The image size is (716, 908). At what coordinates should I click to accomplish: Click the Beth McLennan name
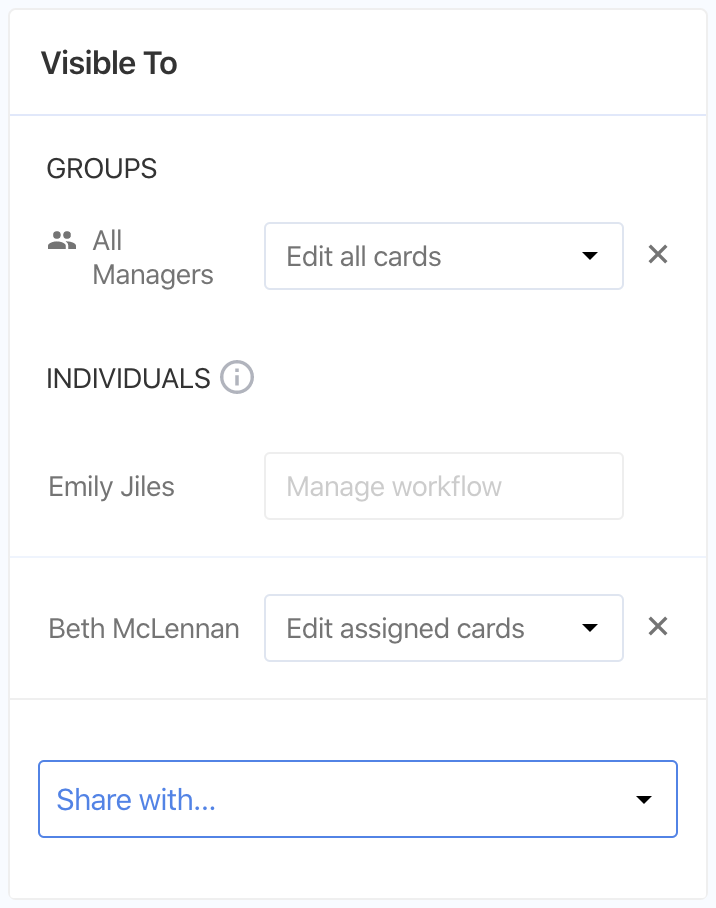pyautogui.click(x=144, y=629)
